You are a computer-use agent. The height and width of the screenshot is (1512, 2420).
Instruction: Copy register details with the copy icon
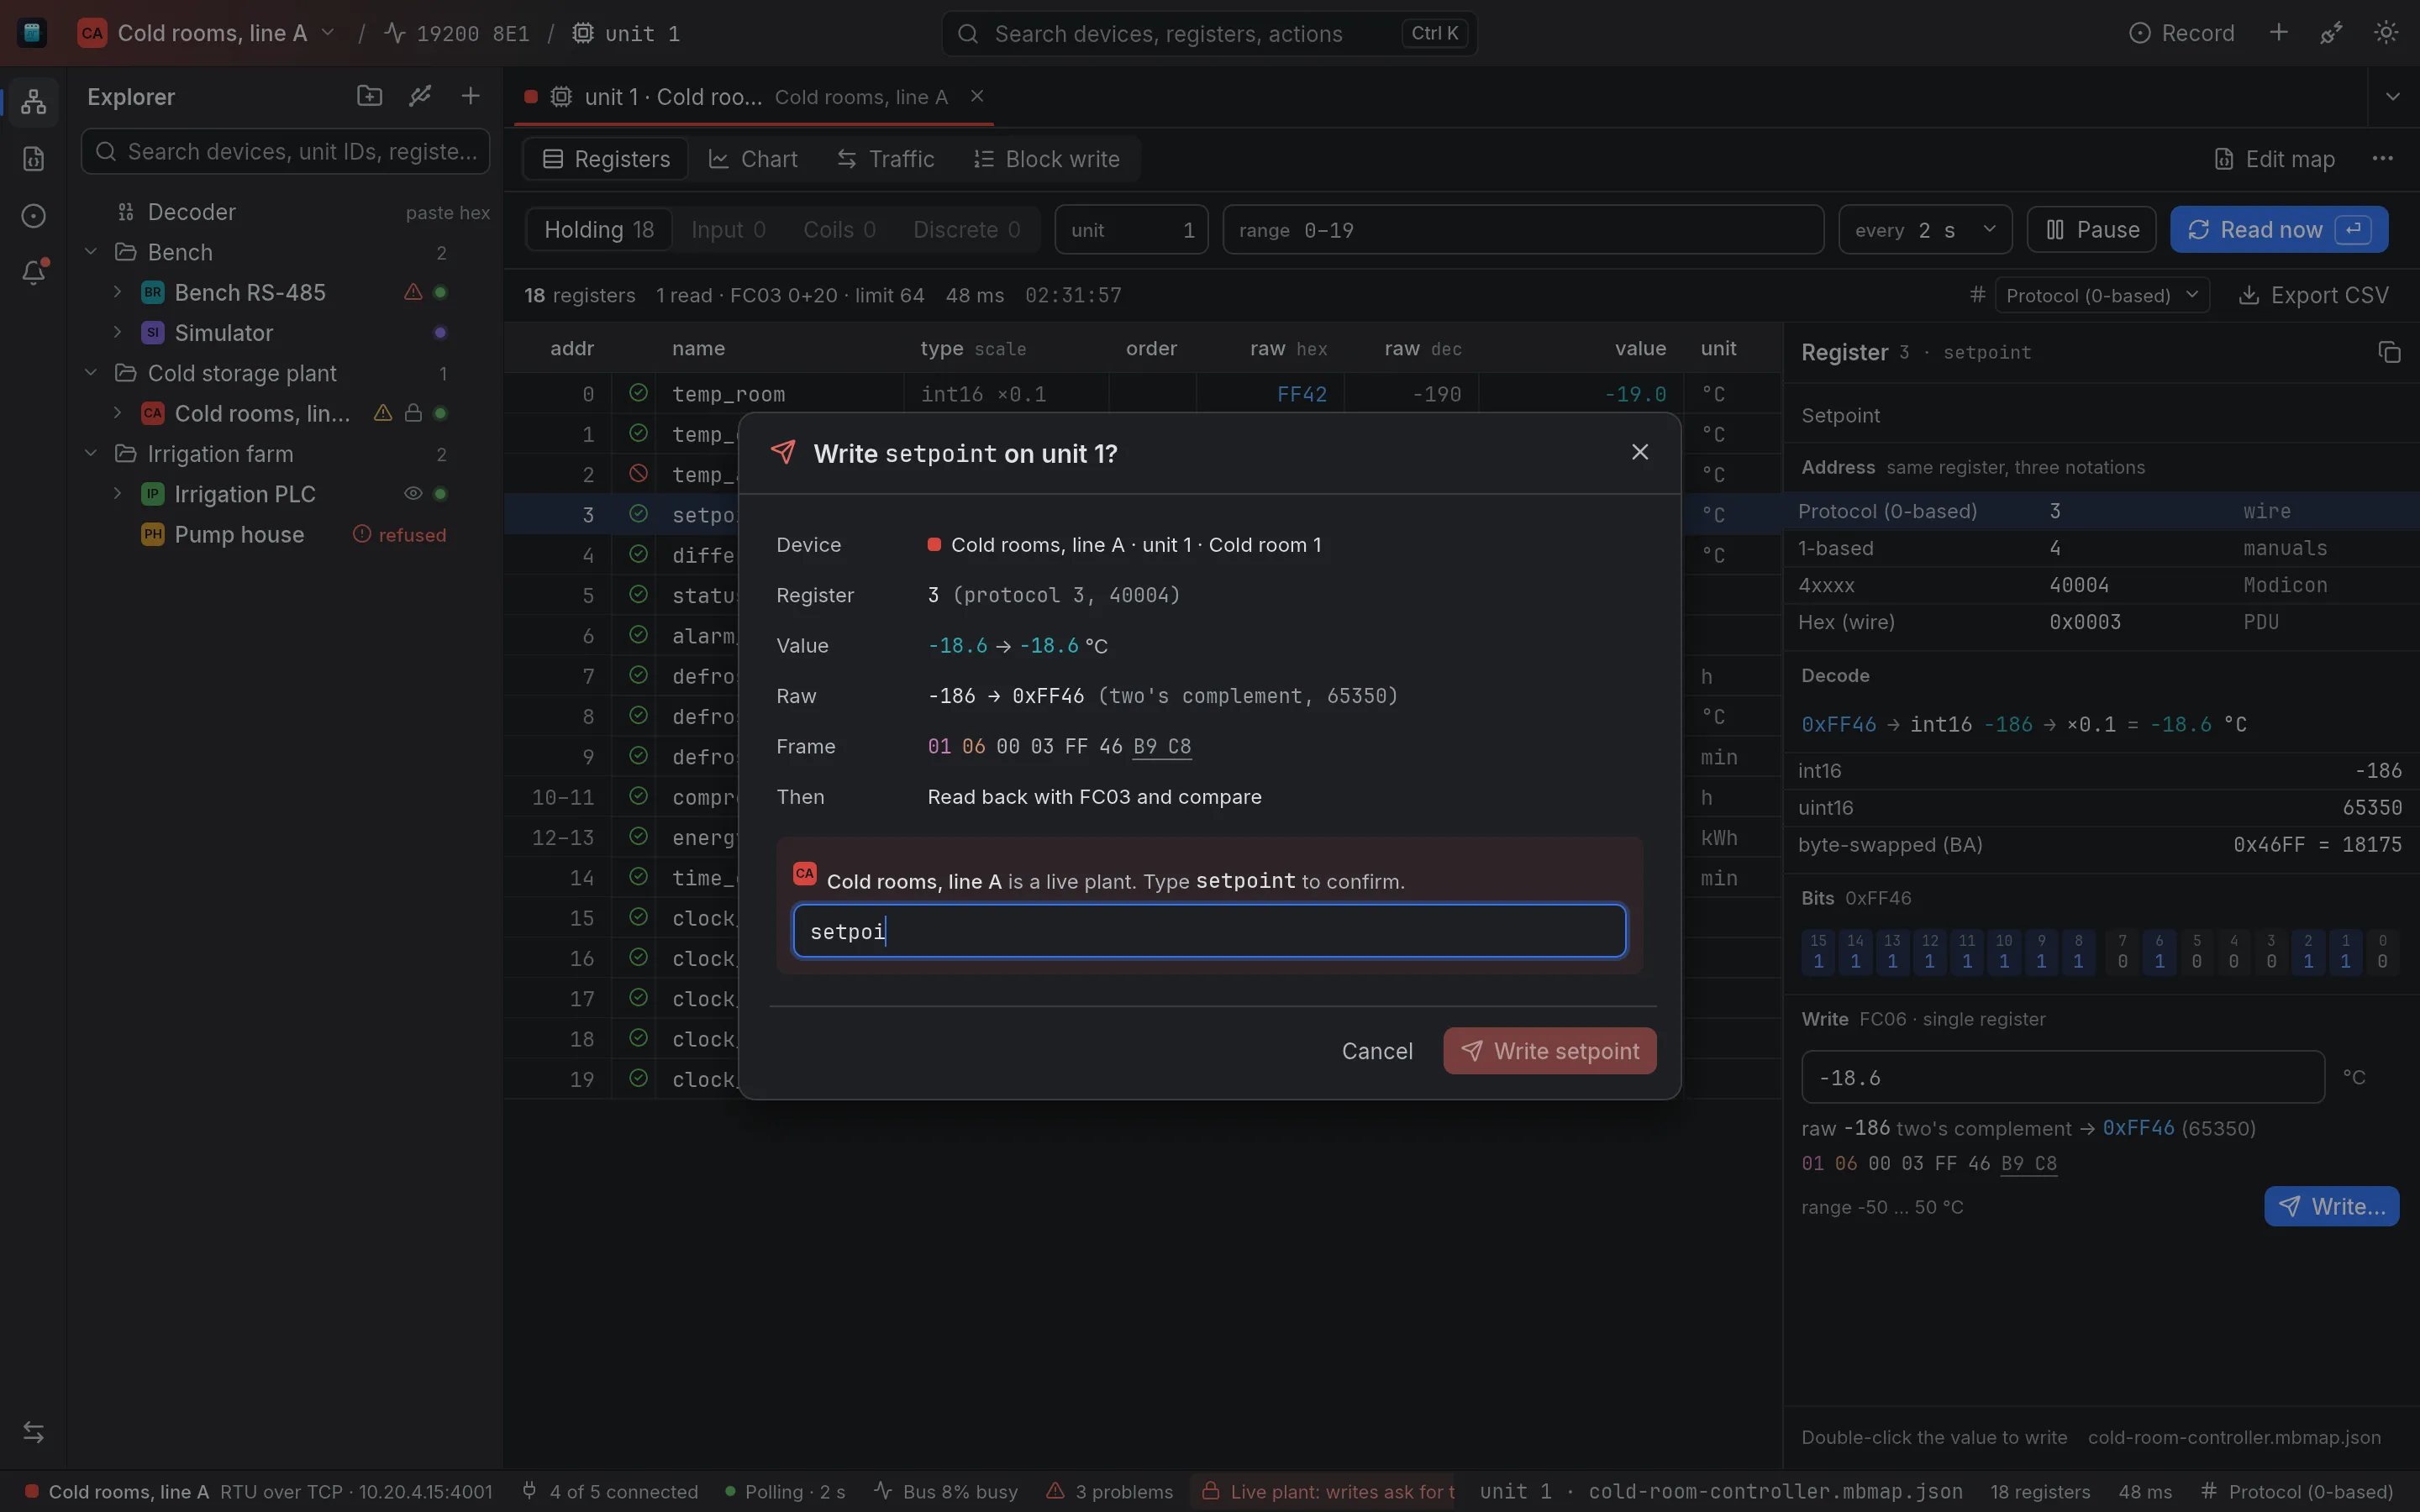2389,352
